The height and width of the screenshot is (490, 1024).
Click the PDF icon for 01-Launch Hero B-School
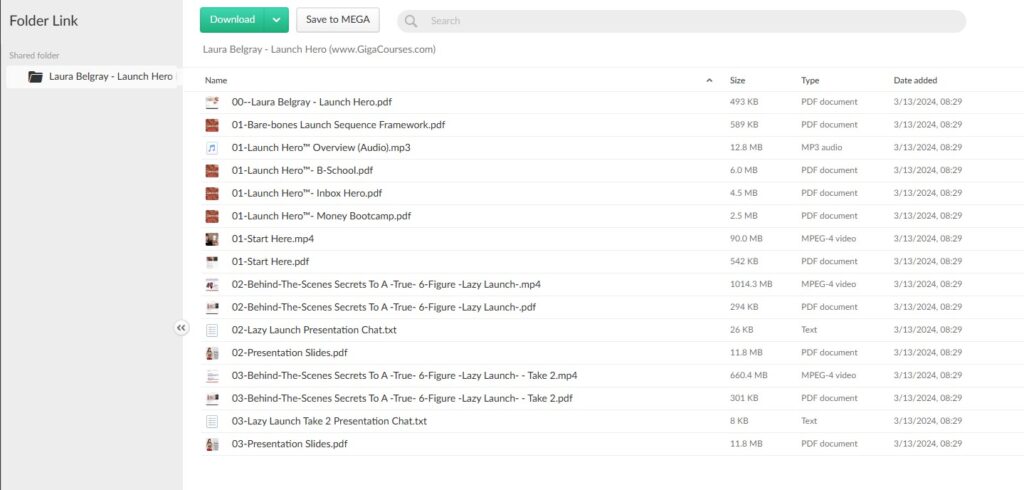[x=212, y=170]
